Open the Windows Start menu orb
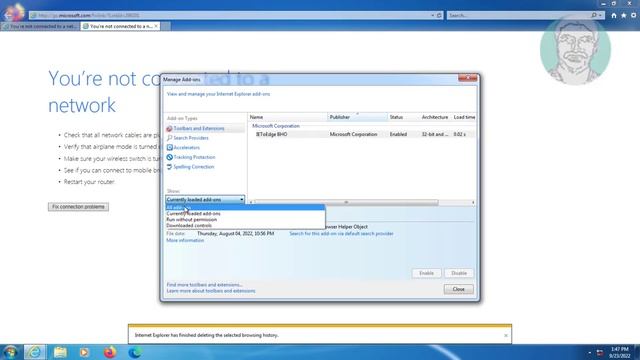This screenshot has width=640, height=360. point(10,352)
